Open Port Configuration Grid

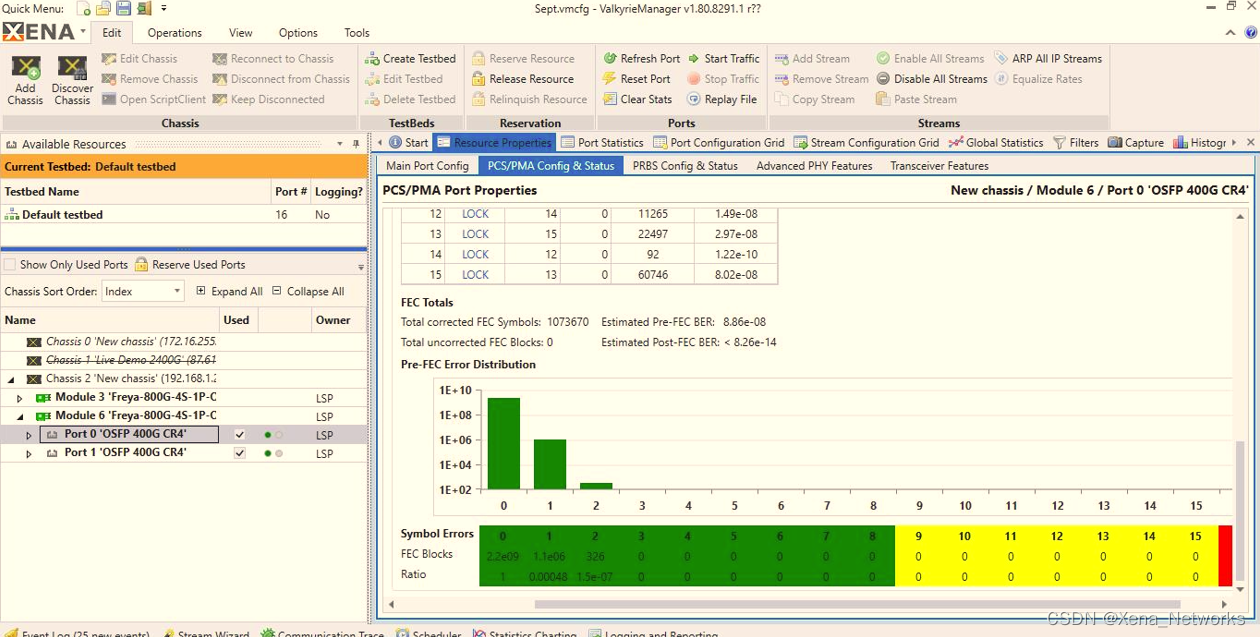718,143
